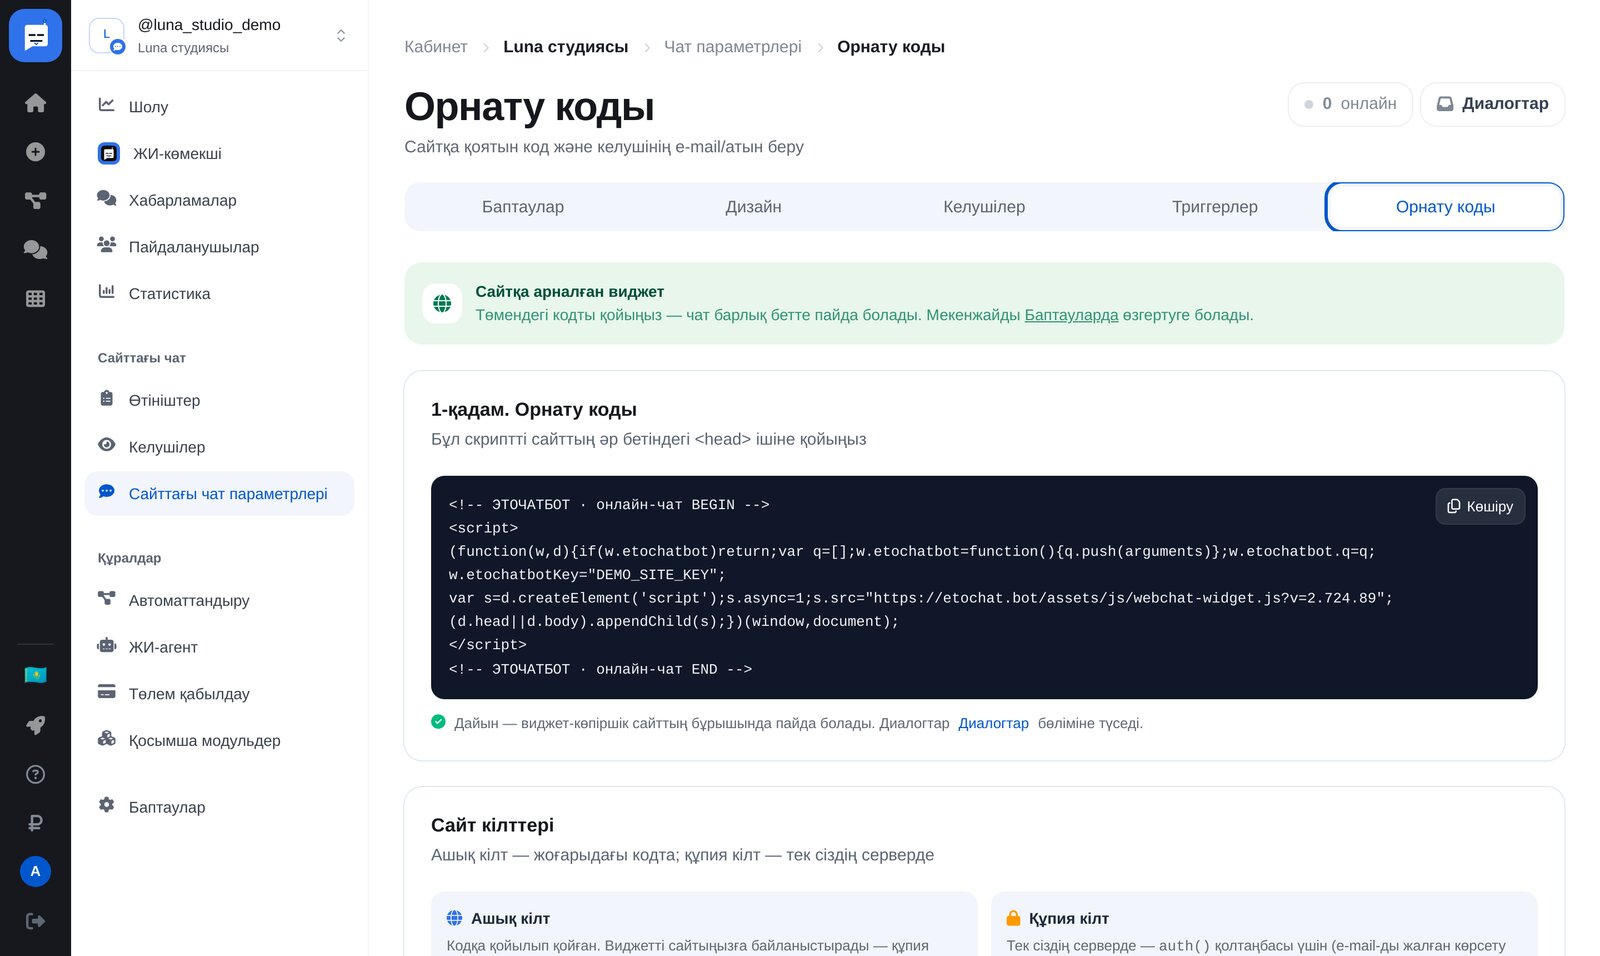
Task: Open Автоматтандыру in sidebar
Action: 220,601
